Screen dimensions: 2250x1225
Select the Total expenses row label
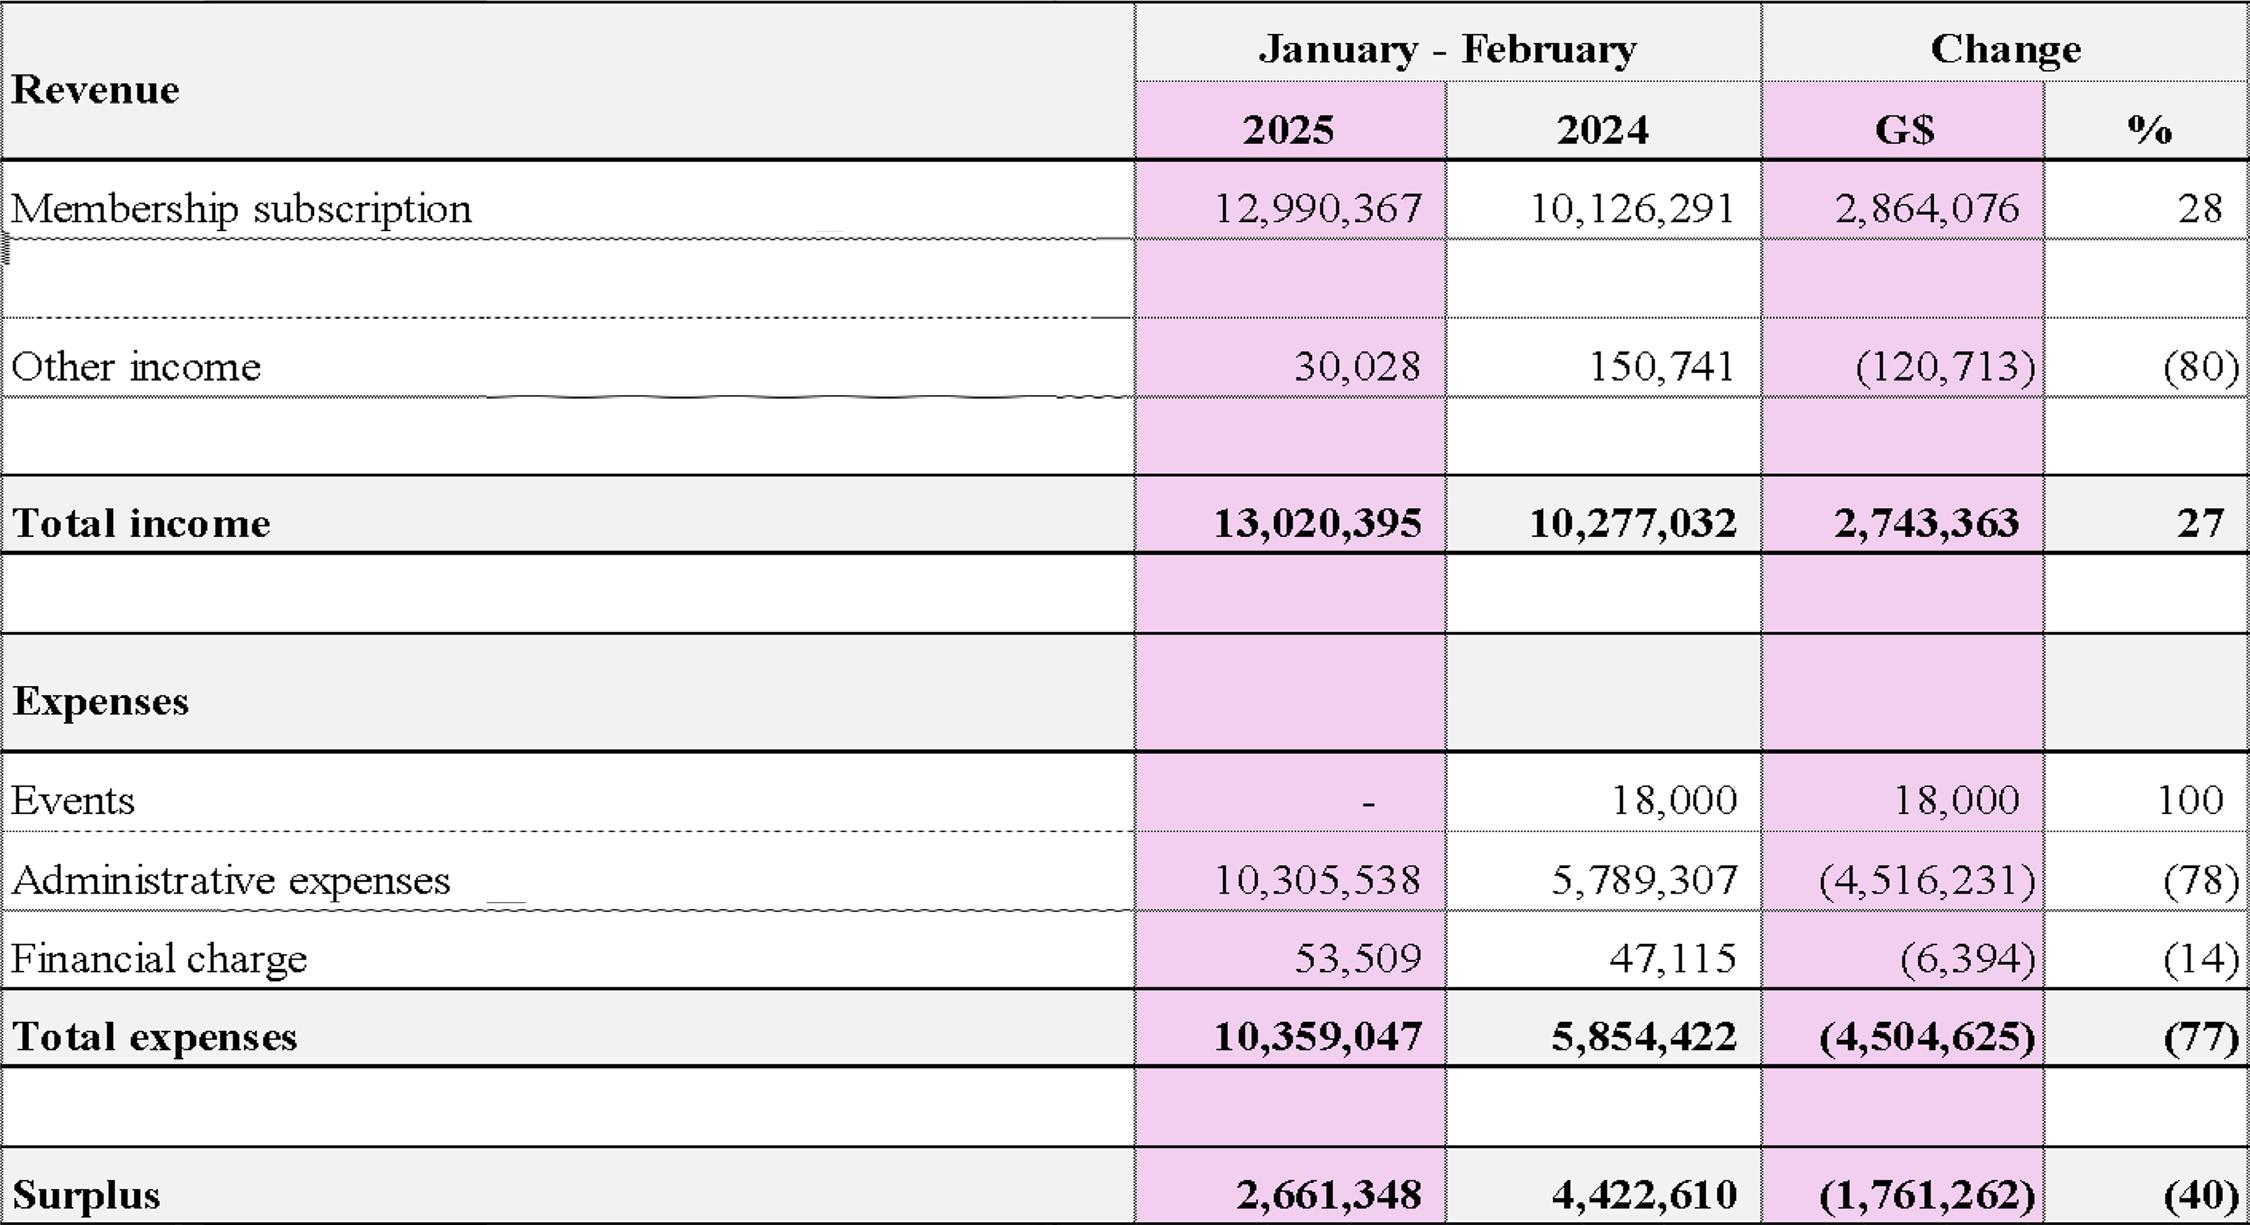pos(154,1037)
